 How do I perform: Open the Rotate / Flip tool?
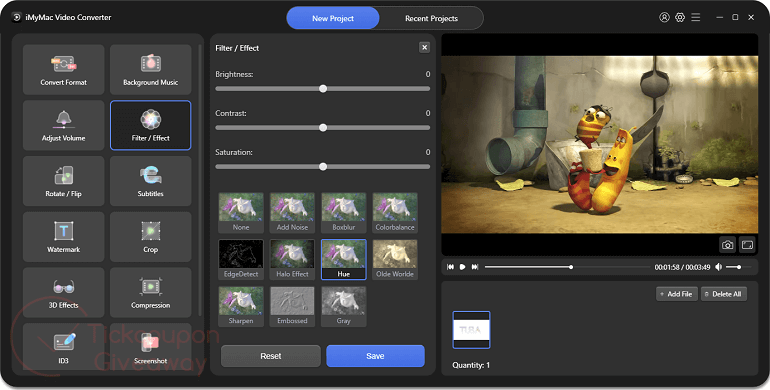(x=63, y=181)
